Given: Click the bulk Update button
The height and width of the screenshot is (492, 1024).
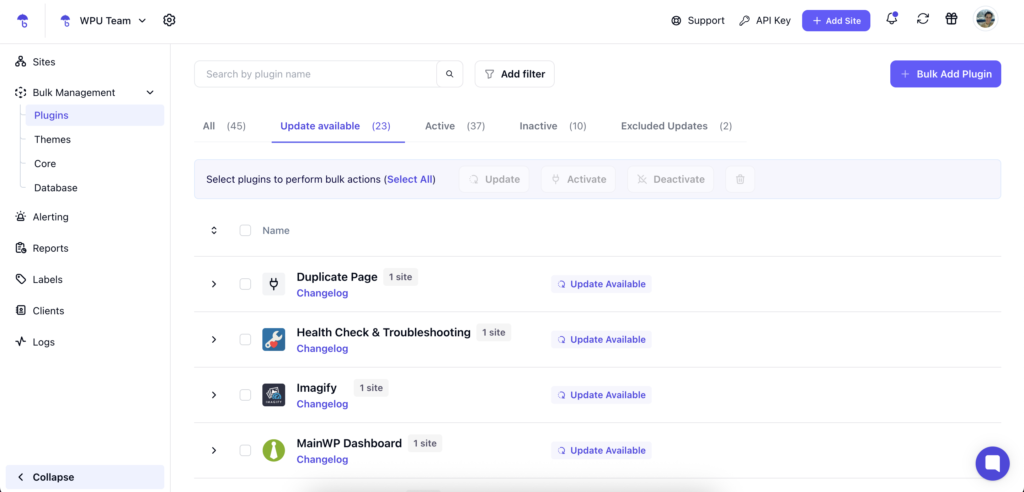Looking at the screenshot, I should point(494,179).
